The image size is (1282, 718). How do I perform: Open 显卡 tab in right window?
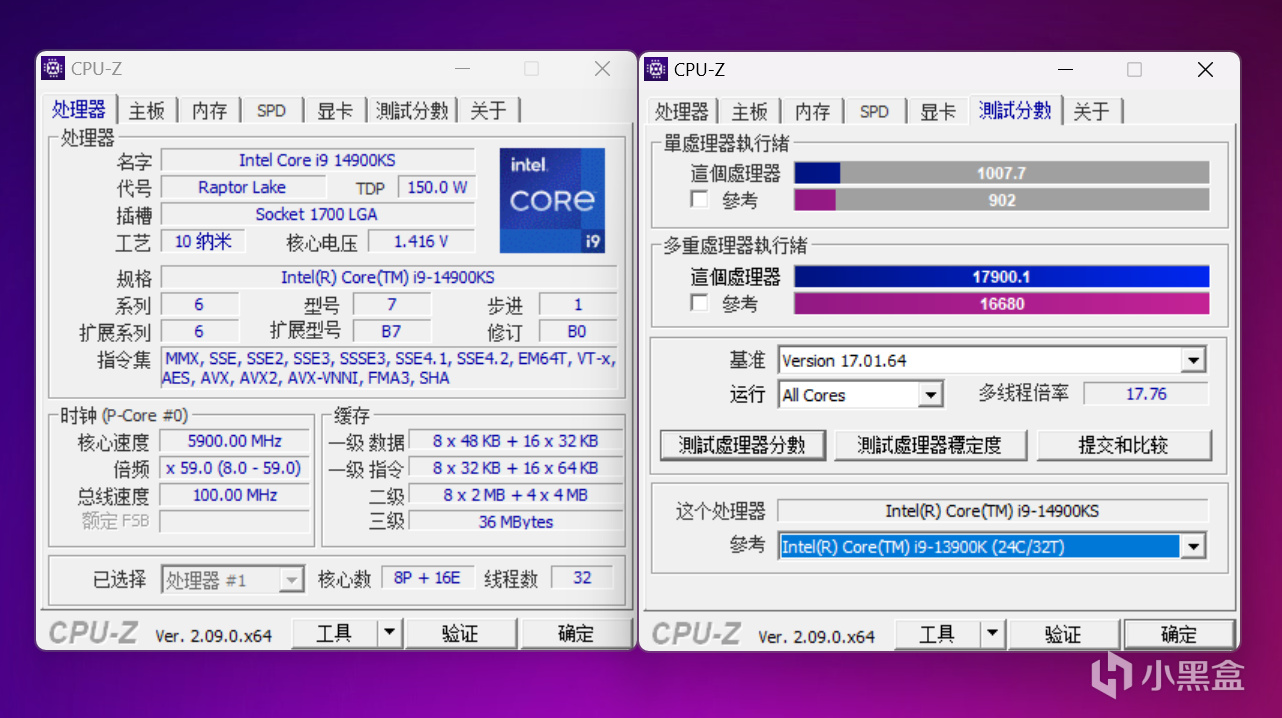938,111
